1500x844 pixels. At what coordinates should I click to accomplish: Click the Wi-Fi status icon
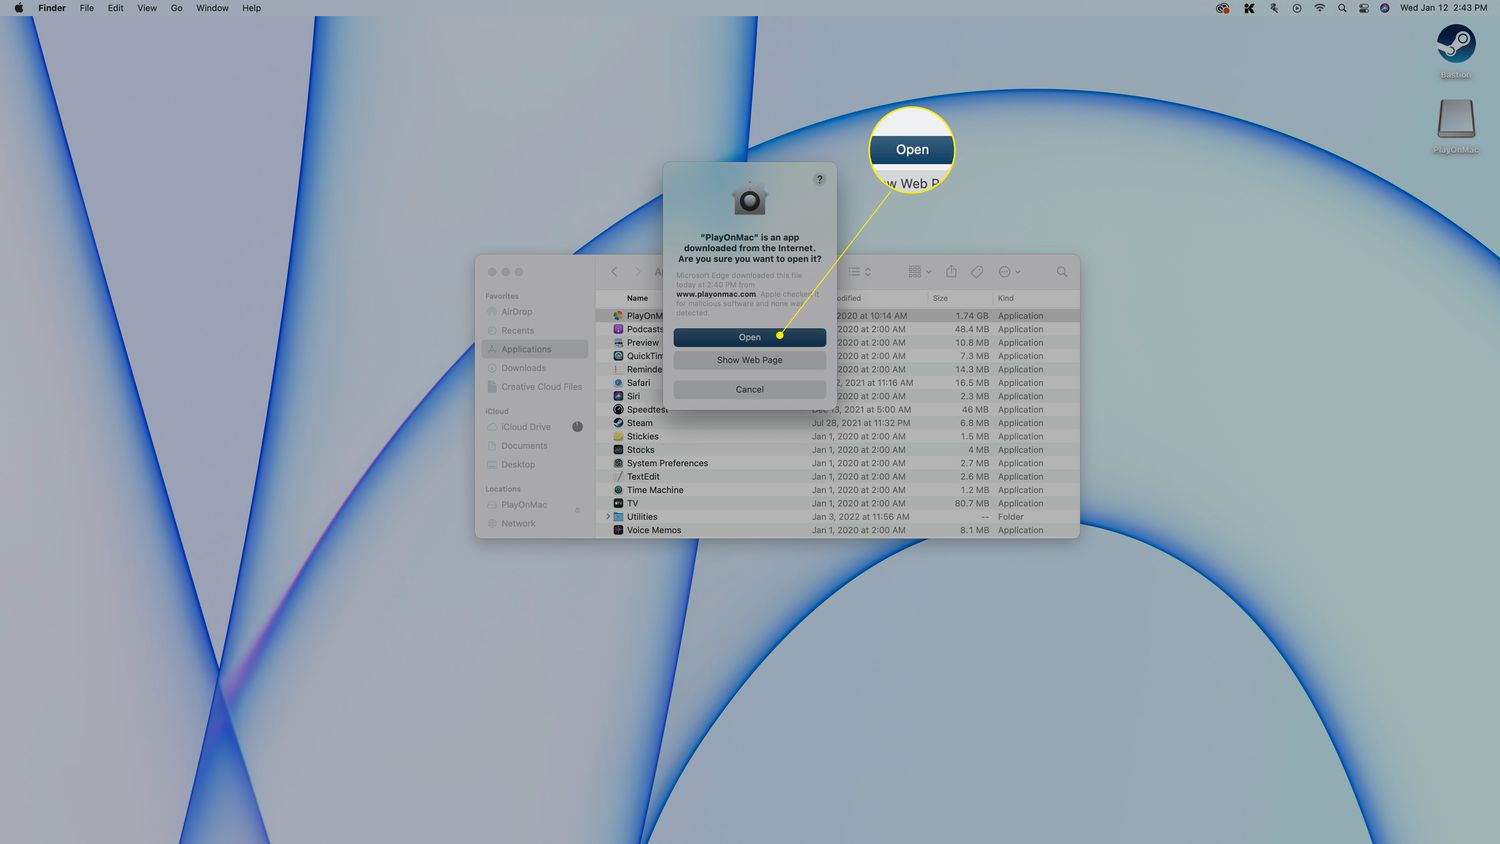pos(1319,8)
